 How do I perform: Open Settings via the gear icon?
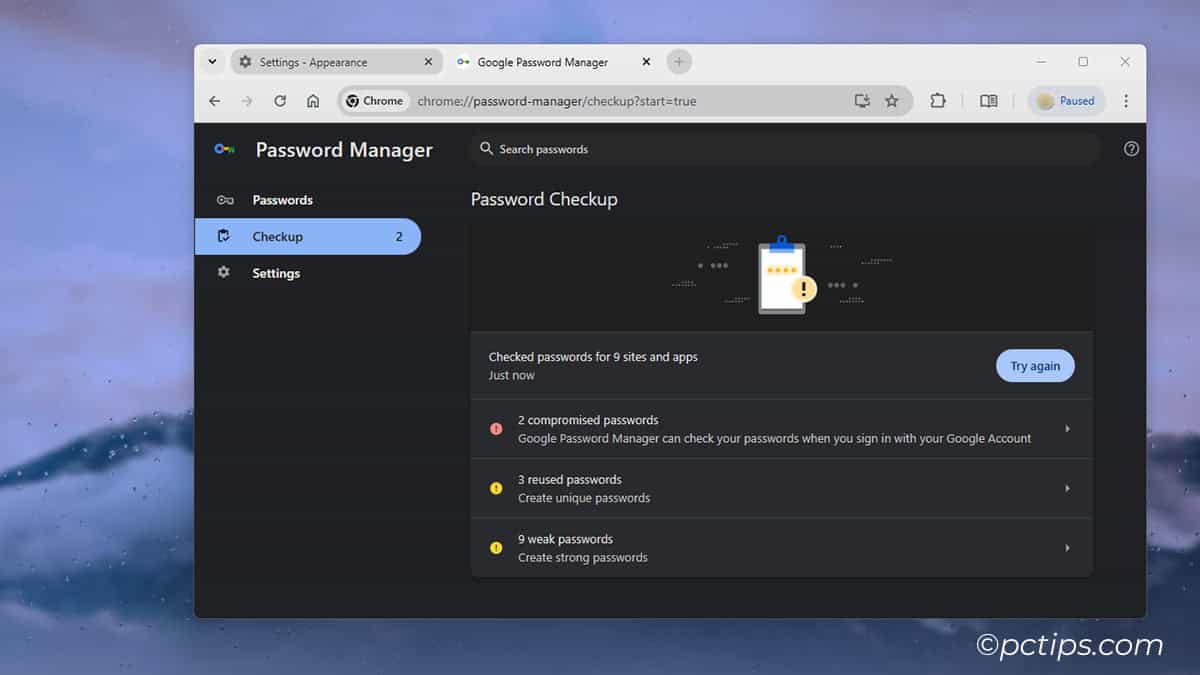click(223, 272)
